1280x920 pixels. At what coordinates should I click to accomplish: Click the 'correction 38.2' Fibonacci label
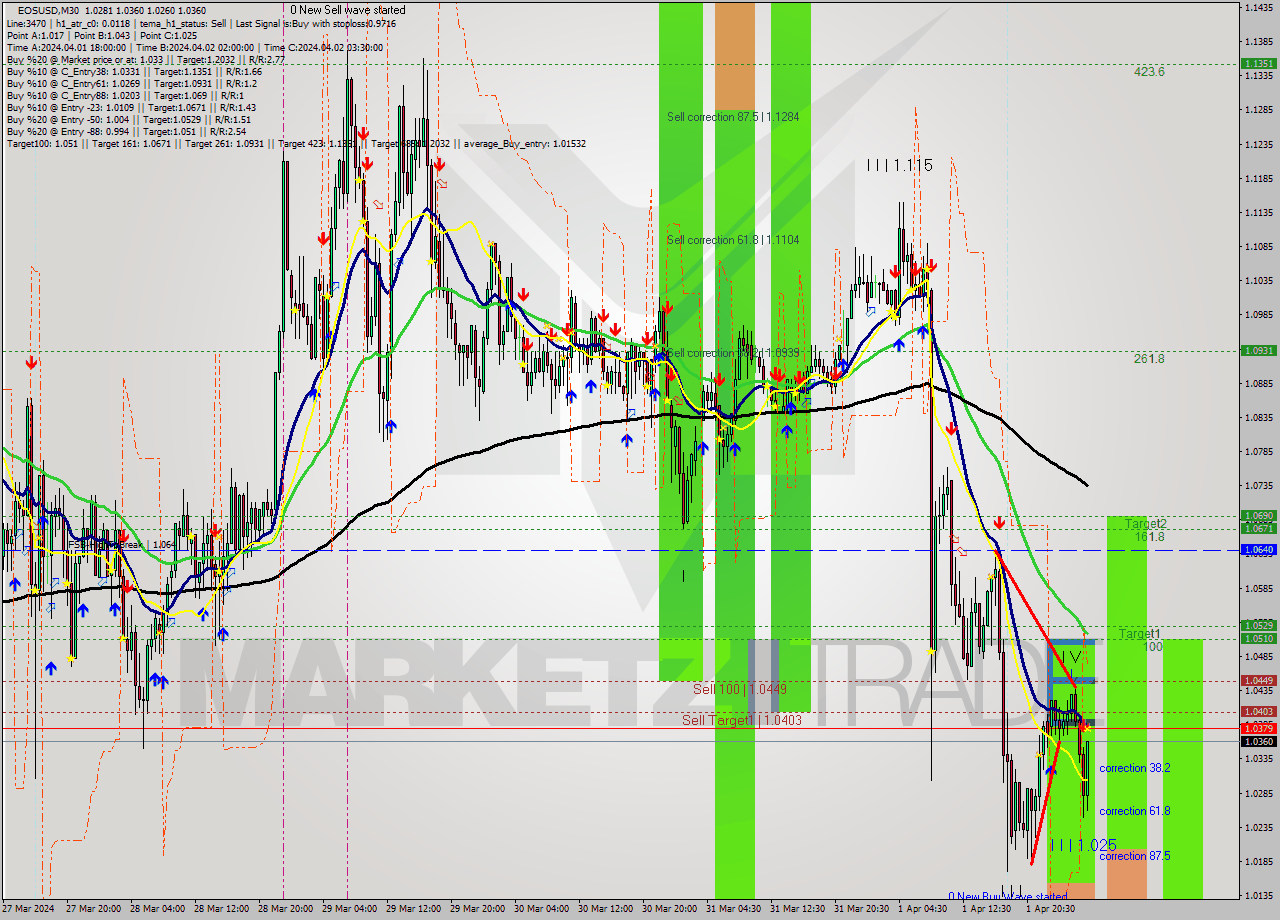pyautogui.click(x=1134, y=768)
